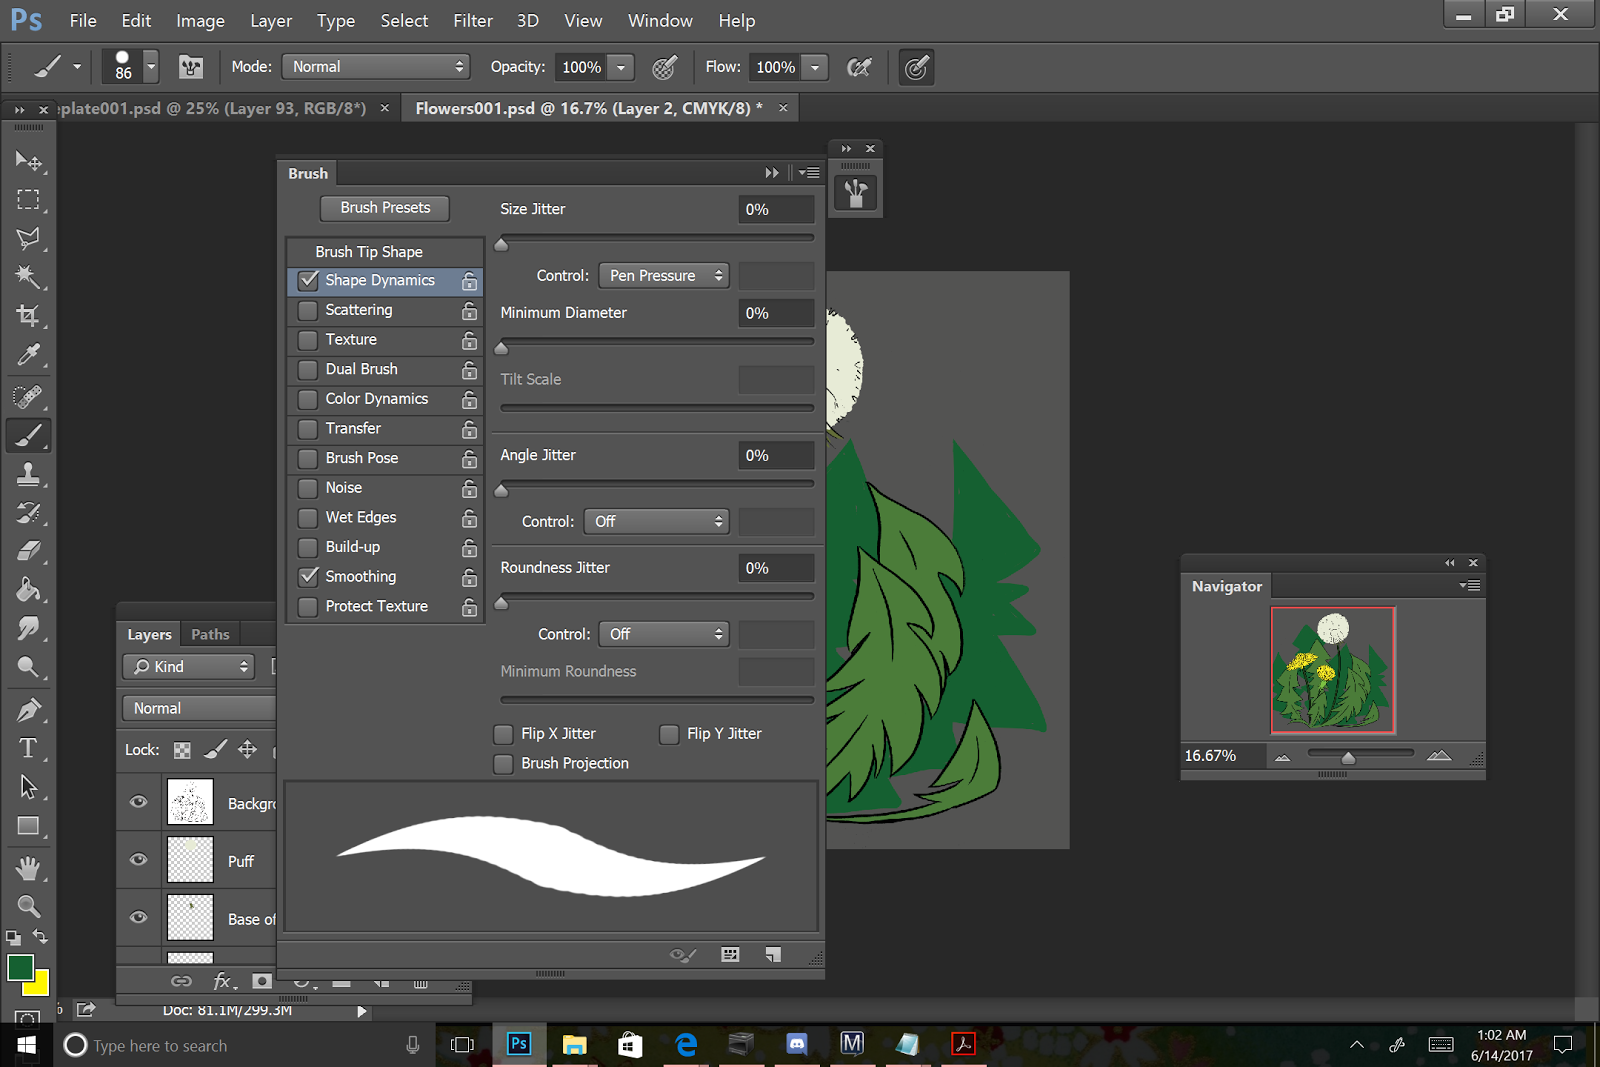
Task: Click the green foreground color swatch
Action: pyautogui.click(x=19, y=967)
